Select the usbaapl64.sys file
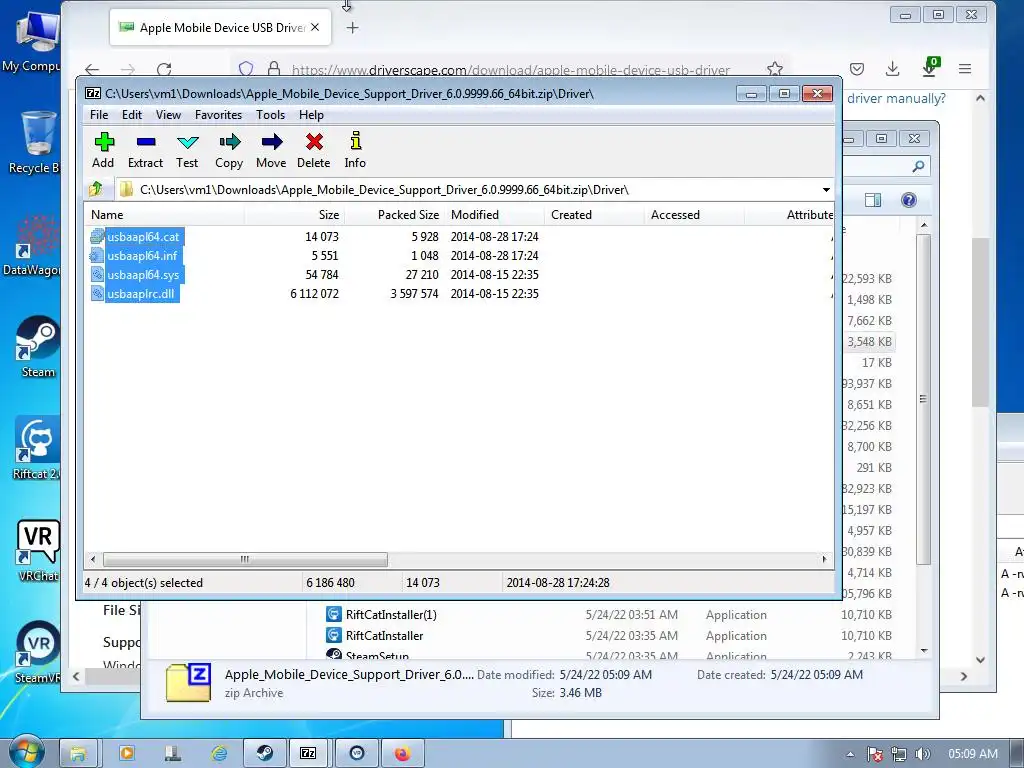This screenshot has width=1024, height=768. (x=143, y=274)
